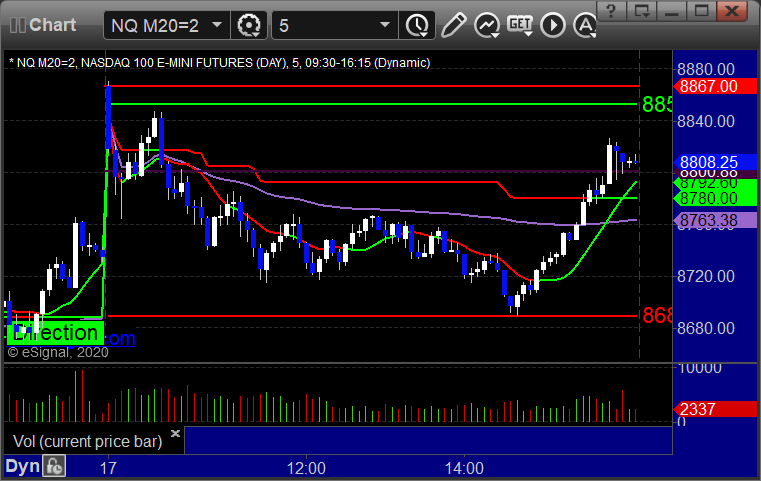Click the Dyn scaling button

[x=22, y=466]
